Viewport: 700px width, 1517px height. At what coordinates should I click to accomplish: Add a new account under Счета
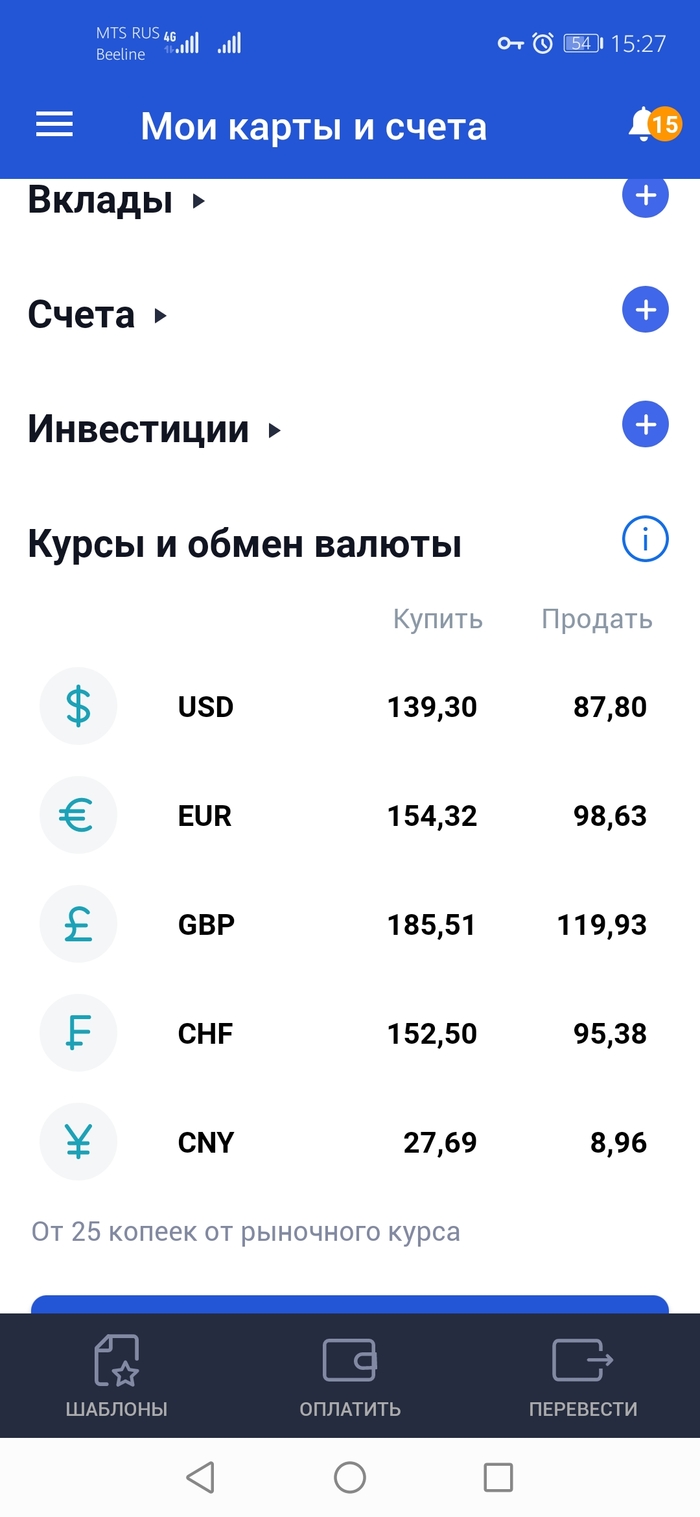[645, 310]
